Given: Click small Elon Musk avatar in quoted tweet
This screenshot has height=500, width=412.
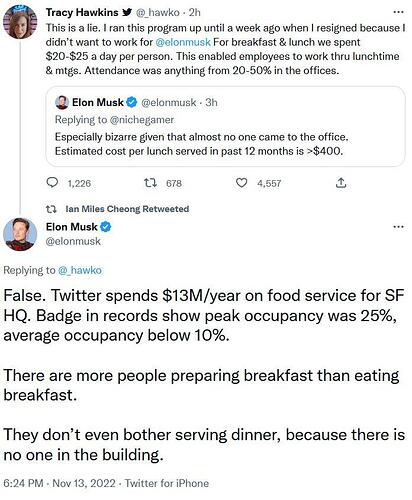Looking at the screenshot, I should point(62,102).
